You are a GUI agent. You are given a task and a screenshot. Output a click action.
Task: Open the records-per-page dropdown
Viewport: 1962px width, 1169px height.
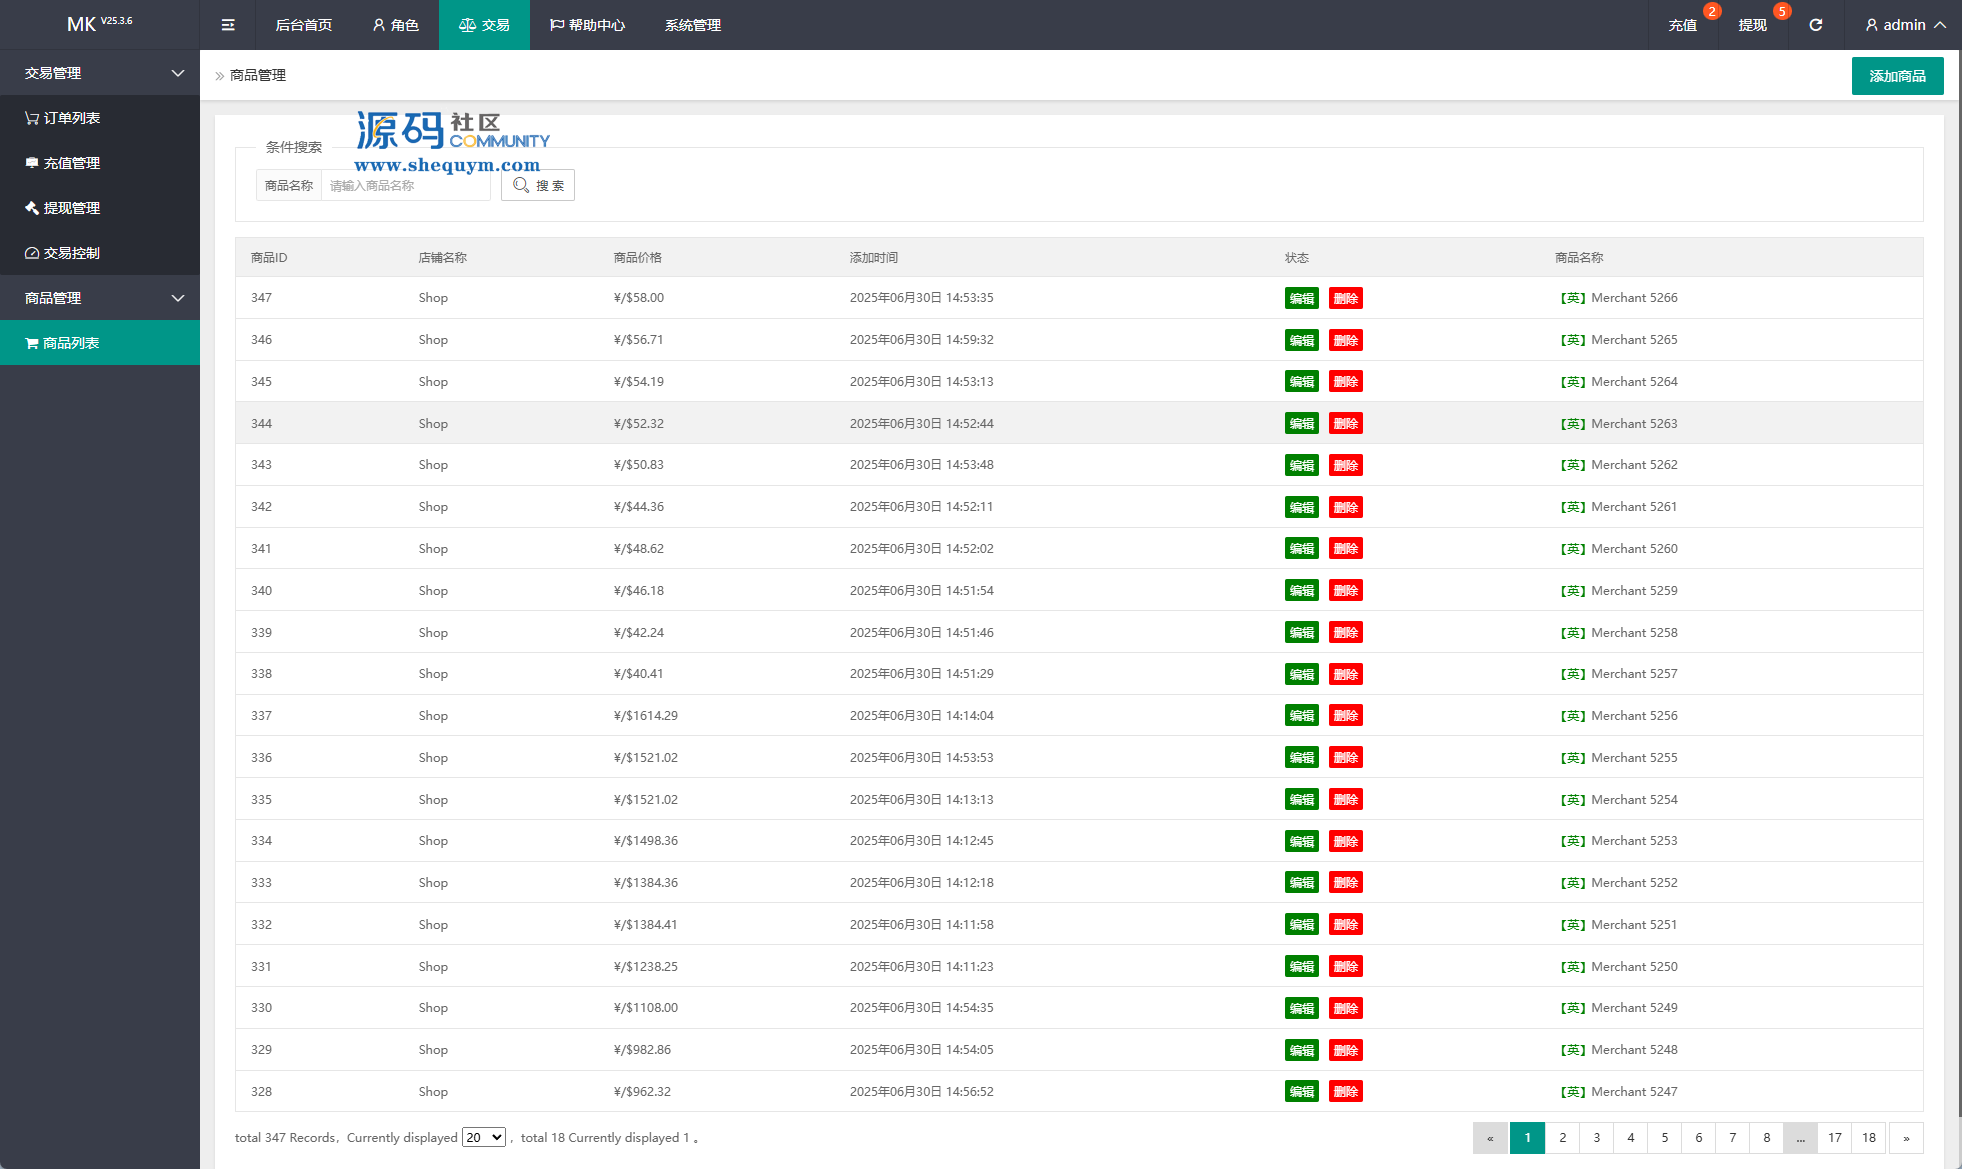[x=483, y=1138]
